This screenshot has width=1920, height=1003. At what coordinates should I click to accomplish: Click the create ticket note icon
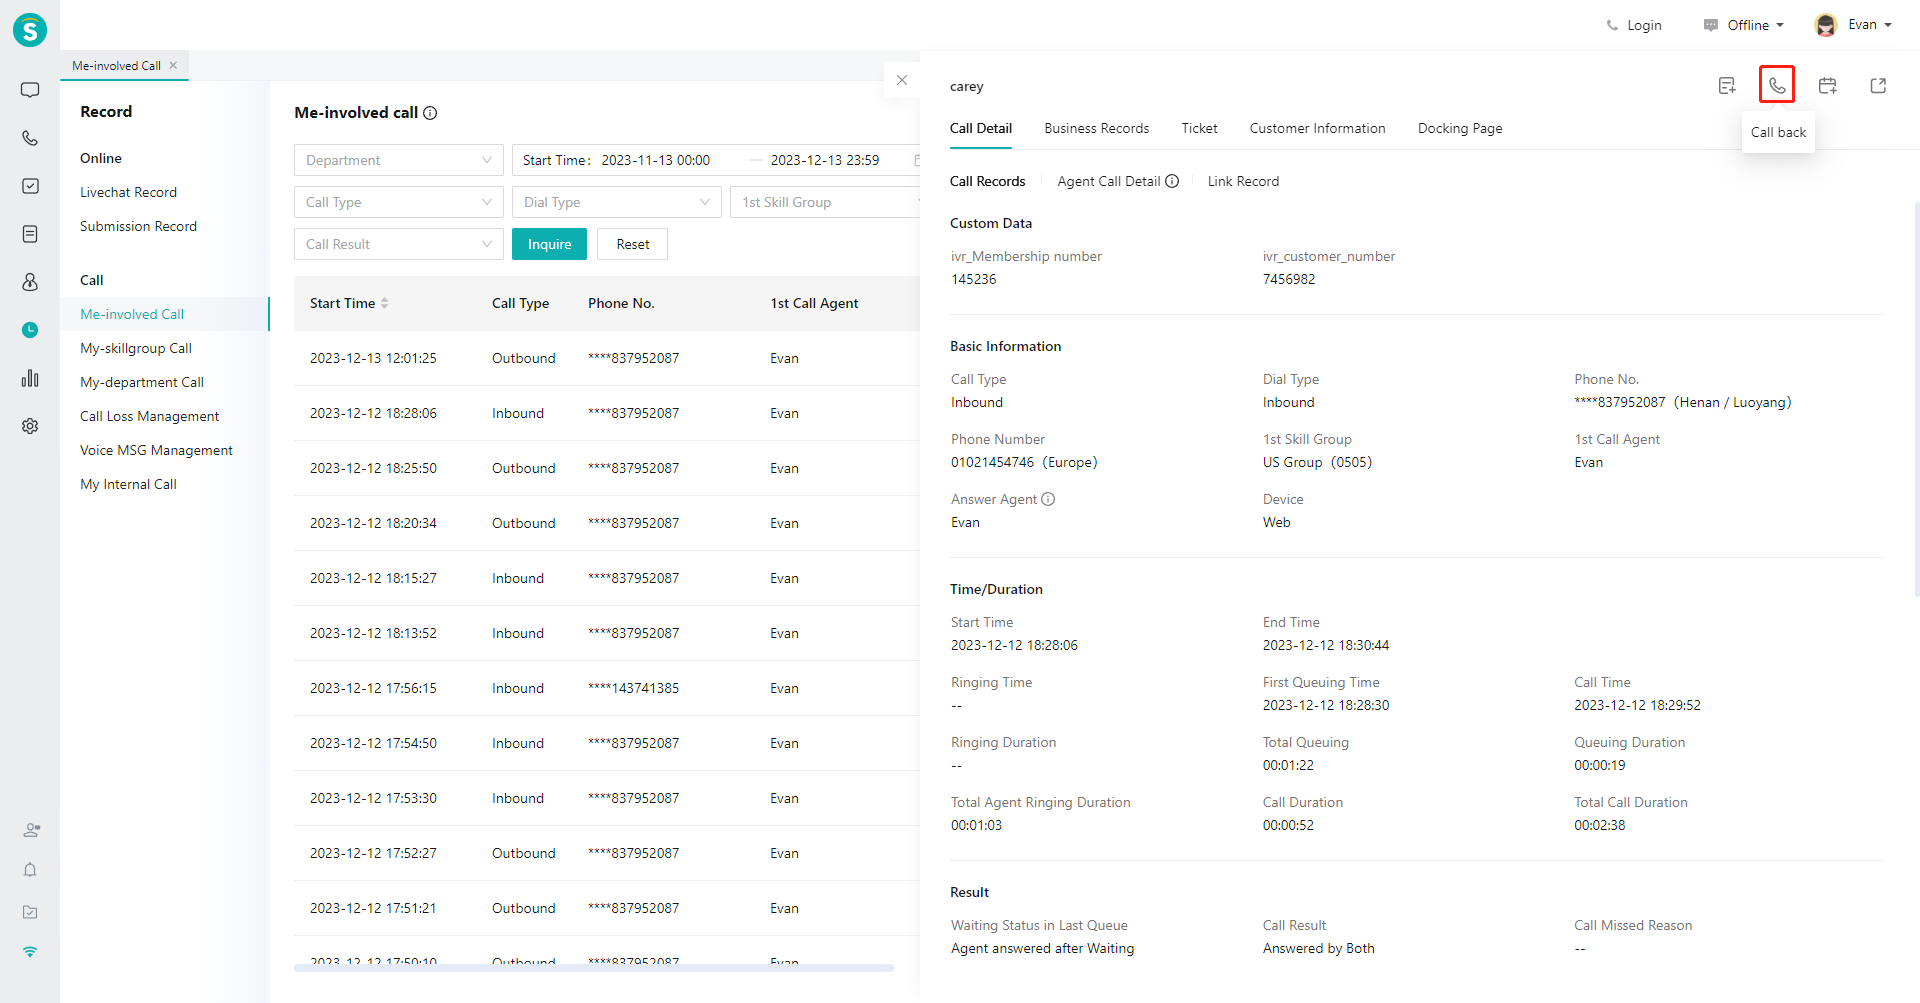click(x=1727, y=86)
